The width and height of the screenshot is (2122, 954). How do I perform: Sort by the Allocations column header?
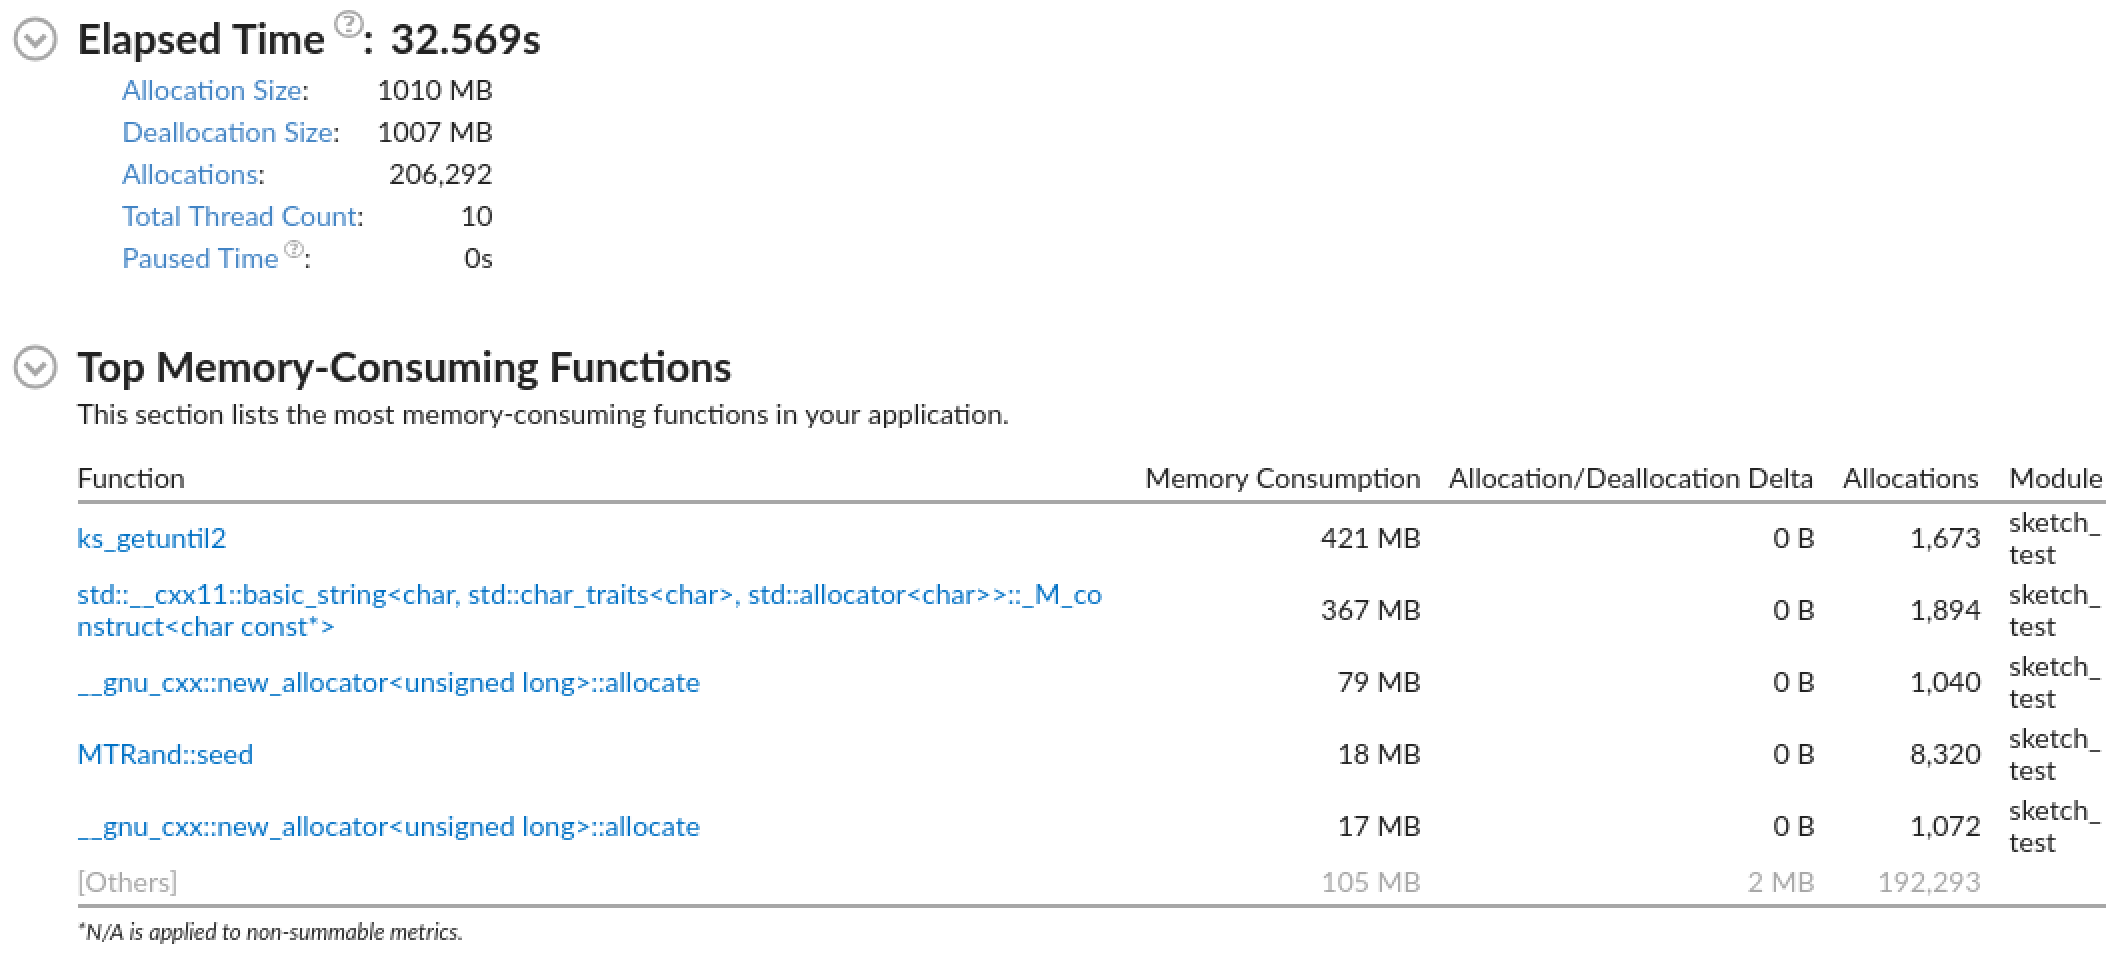coord(1910,478)
